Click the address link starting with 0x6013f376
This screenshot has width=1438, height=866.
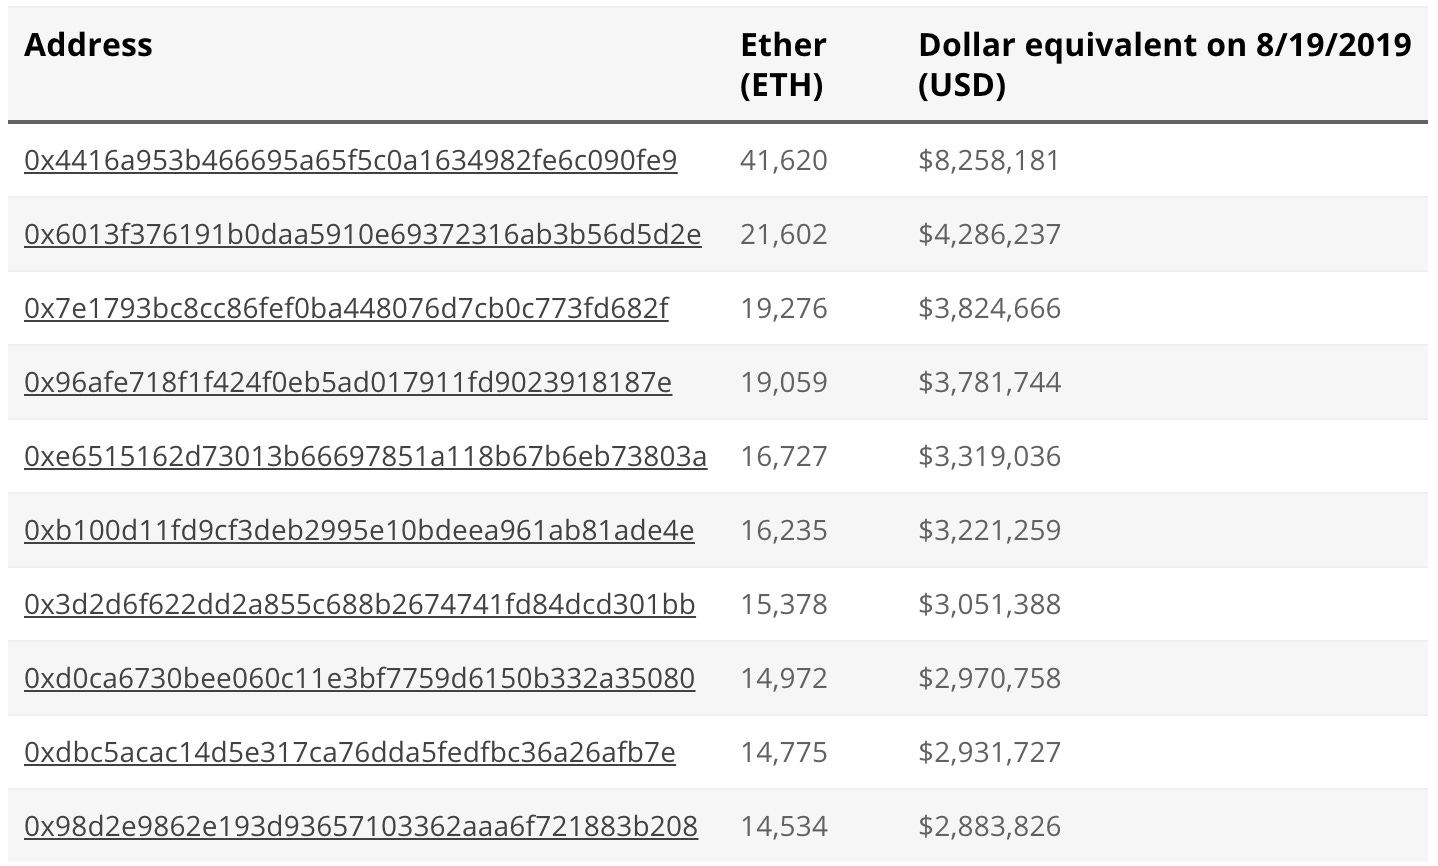click(362, 235)
